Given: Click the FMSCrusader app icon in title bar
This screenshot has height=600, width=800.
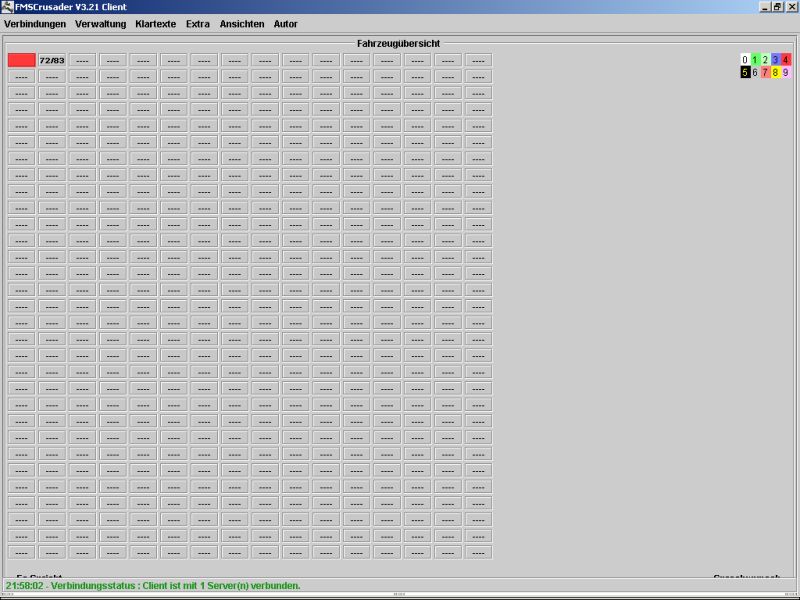Looking at the screenshot, I should (7, 6).
